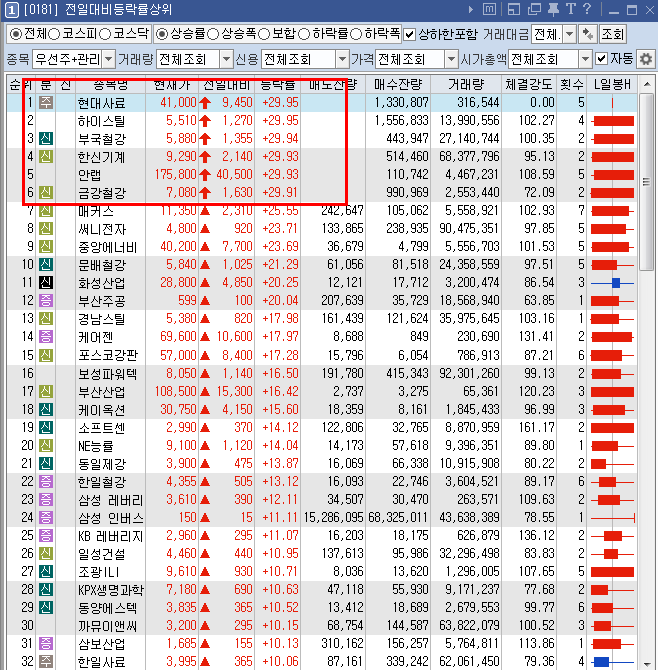Click the scrollbar down arrow
The image size is (658, 670).
(647, 662)
